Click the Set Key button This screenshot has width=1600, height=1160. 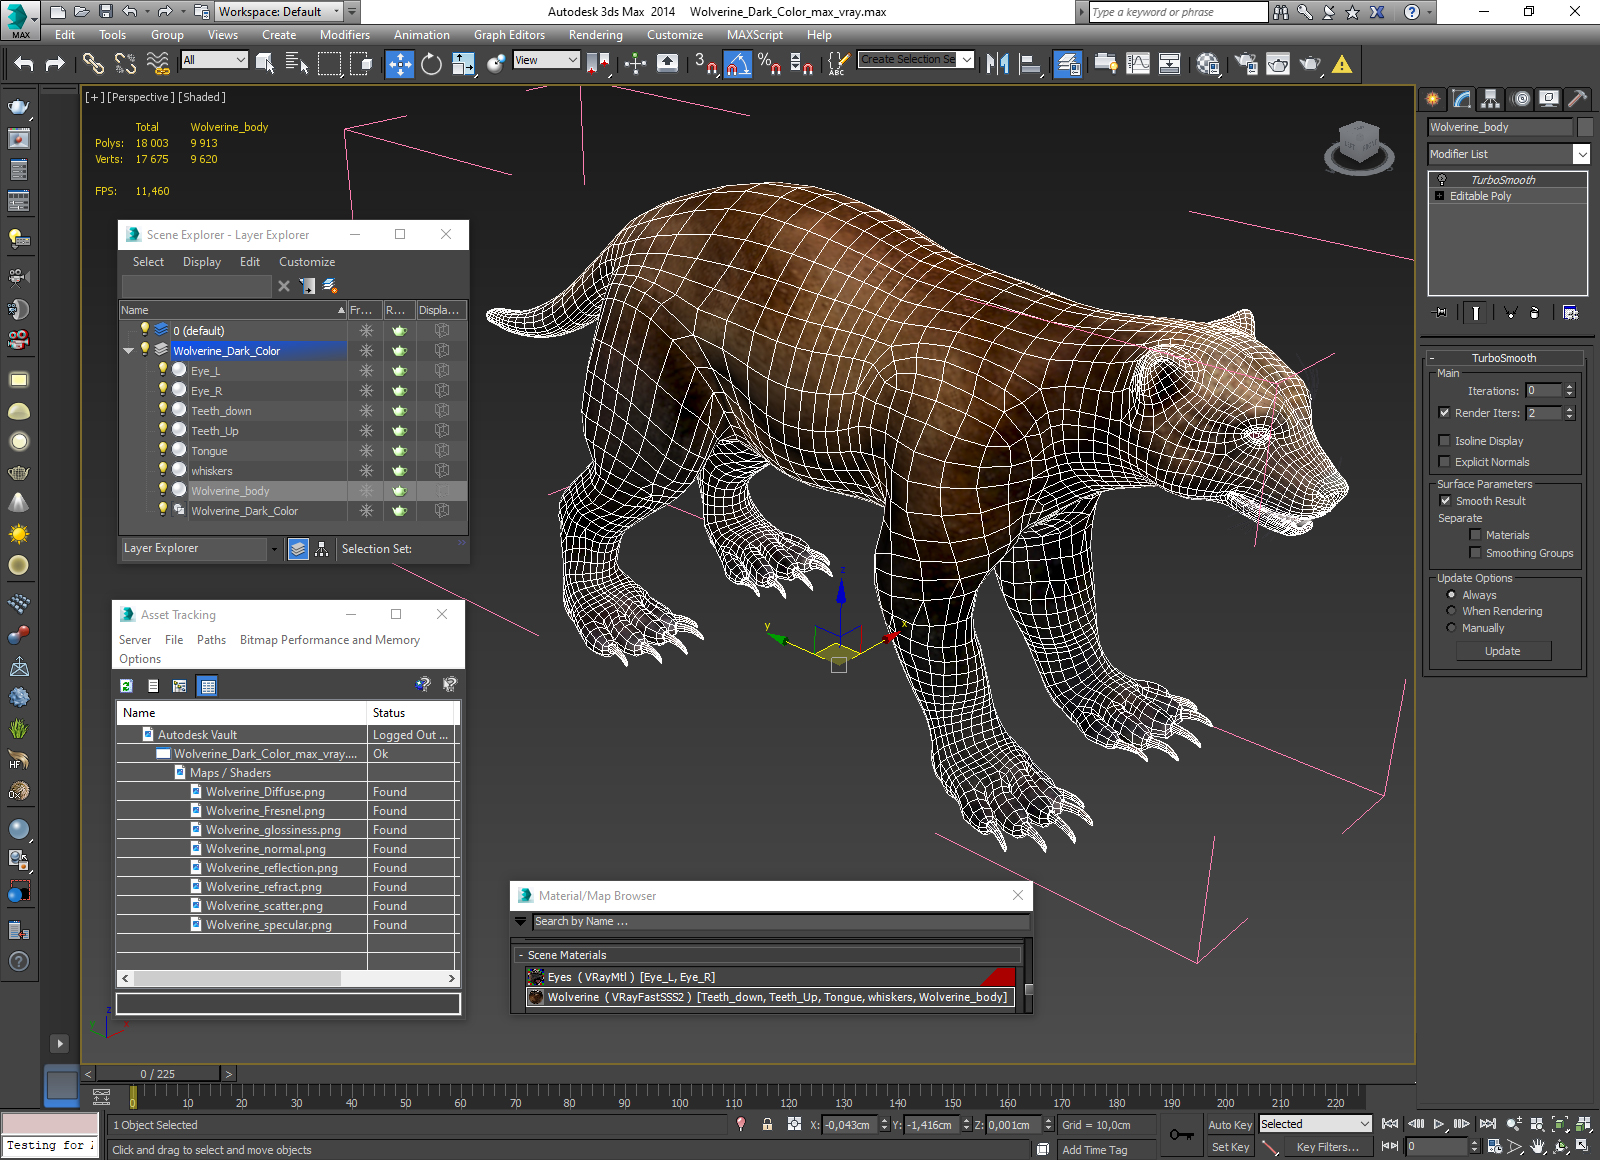pyautogui.click(x=1229, y=1147)
